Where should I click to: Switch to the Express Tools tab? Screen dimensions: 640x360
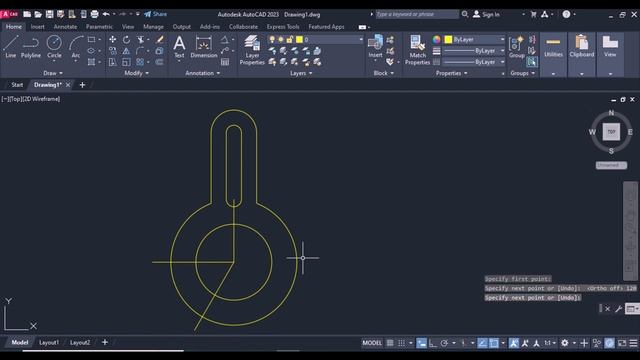click(x=283, y=27)
